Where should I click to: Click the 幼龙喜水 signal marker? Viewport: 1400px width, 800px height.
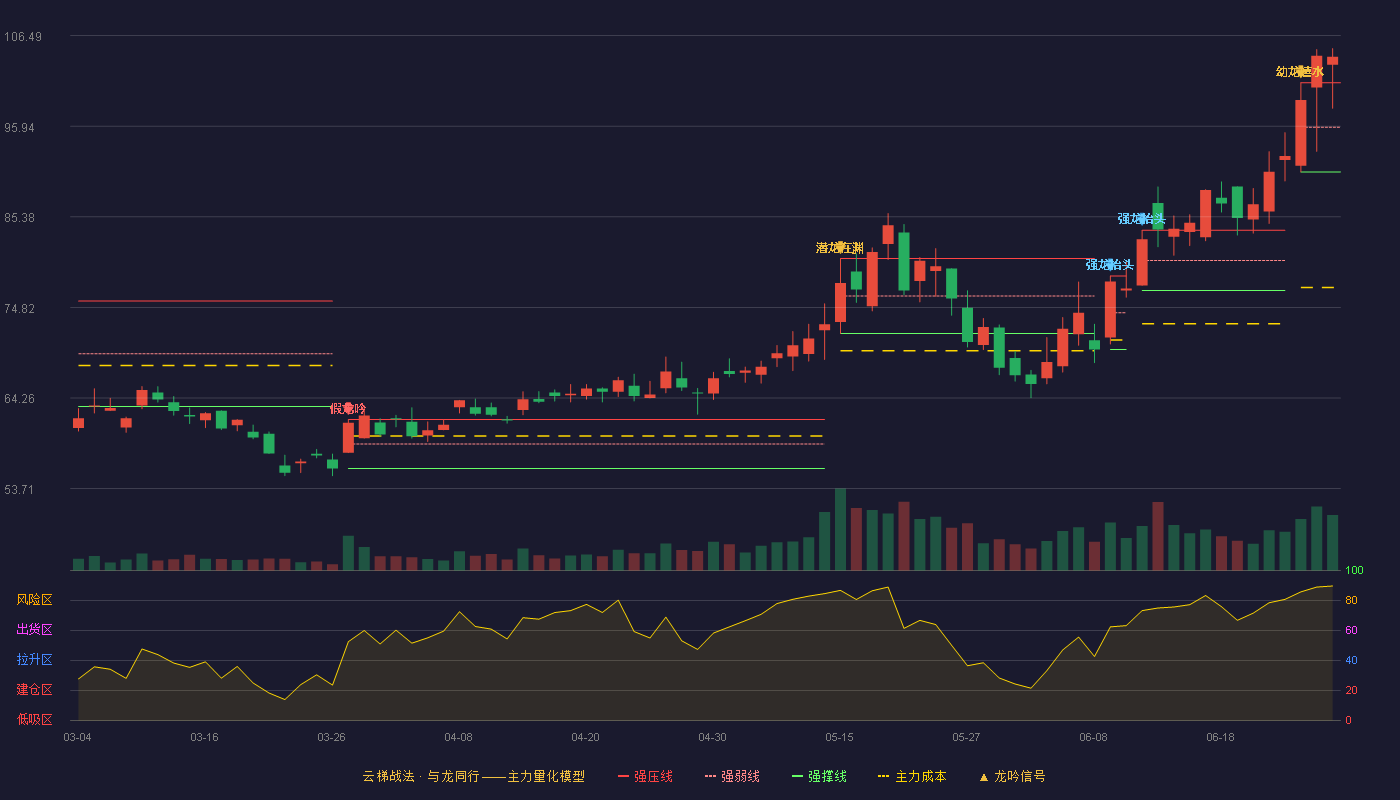coord(1300,72)
